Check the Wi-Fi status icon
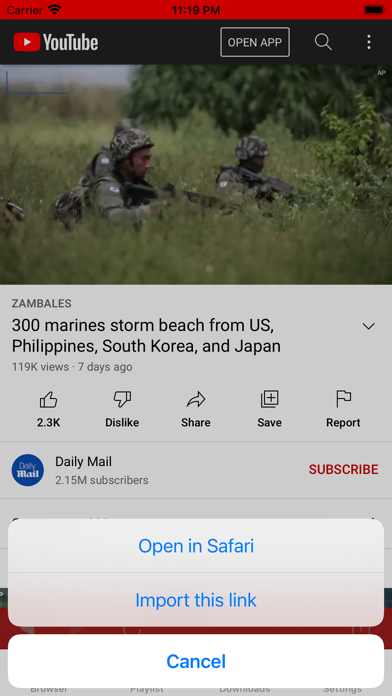 pyautogui.click(x=55, y=9)
